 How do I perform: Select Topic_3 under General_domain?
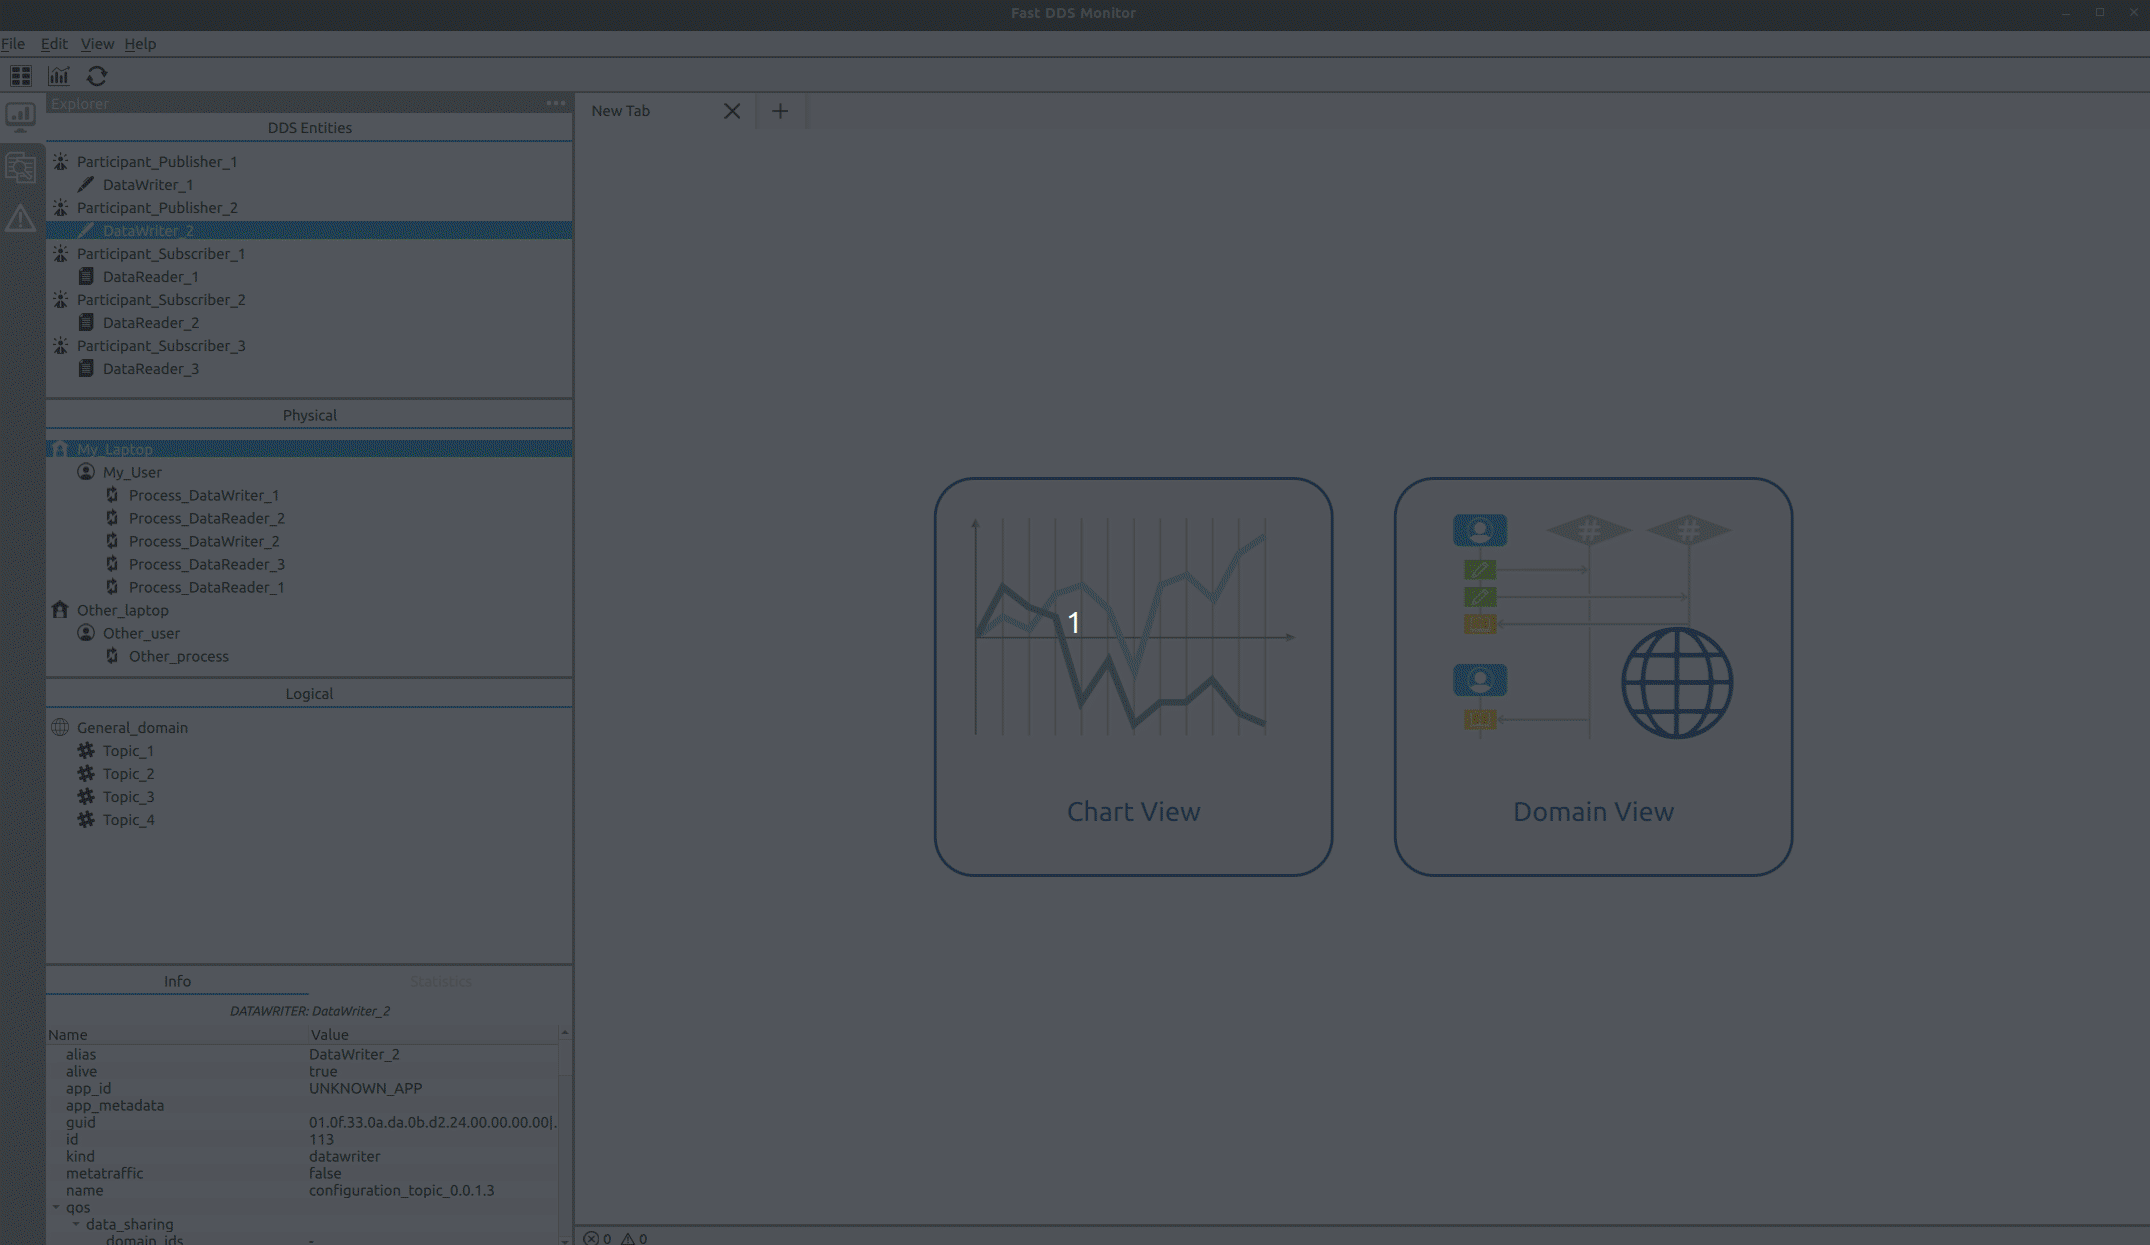click(129, 797)
